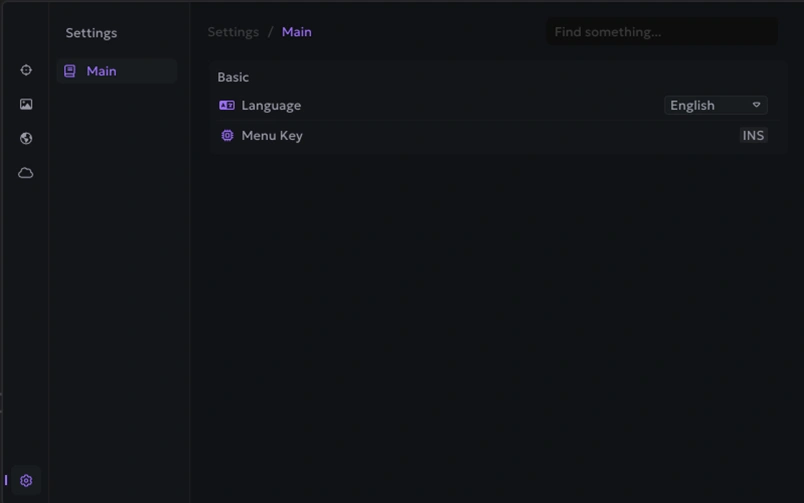804x503 pixels.
Task: Select the Main tab in Settings panel
Action: coord(116,71)
